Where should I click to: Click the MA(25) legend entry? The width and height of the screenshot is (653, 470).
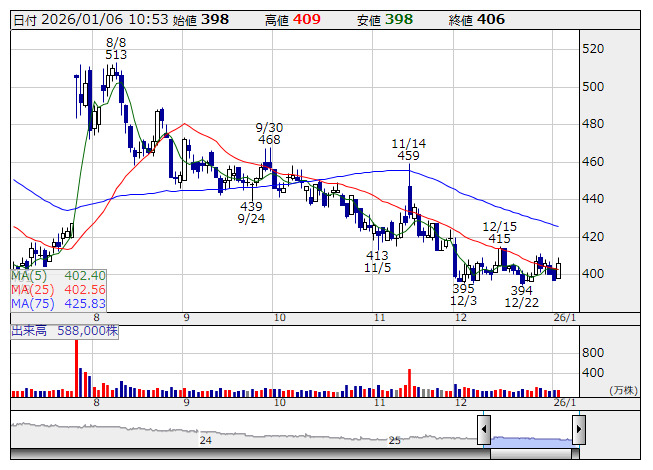[58, 289]
